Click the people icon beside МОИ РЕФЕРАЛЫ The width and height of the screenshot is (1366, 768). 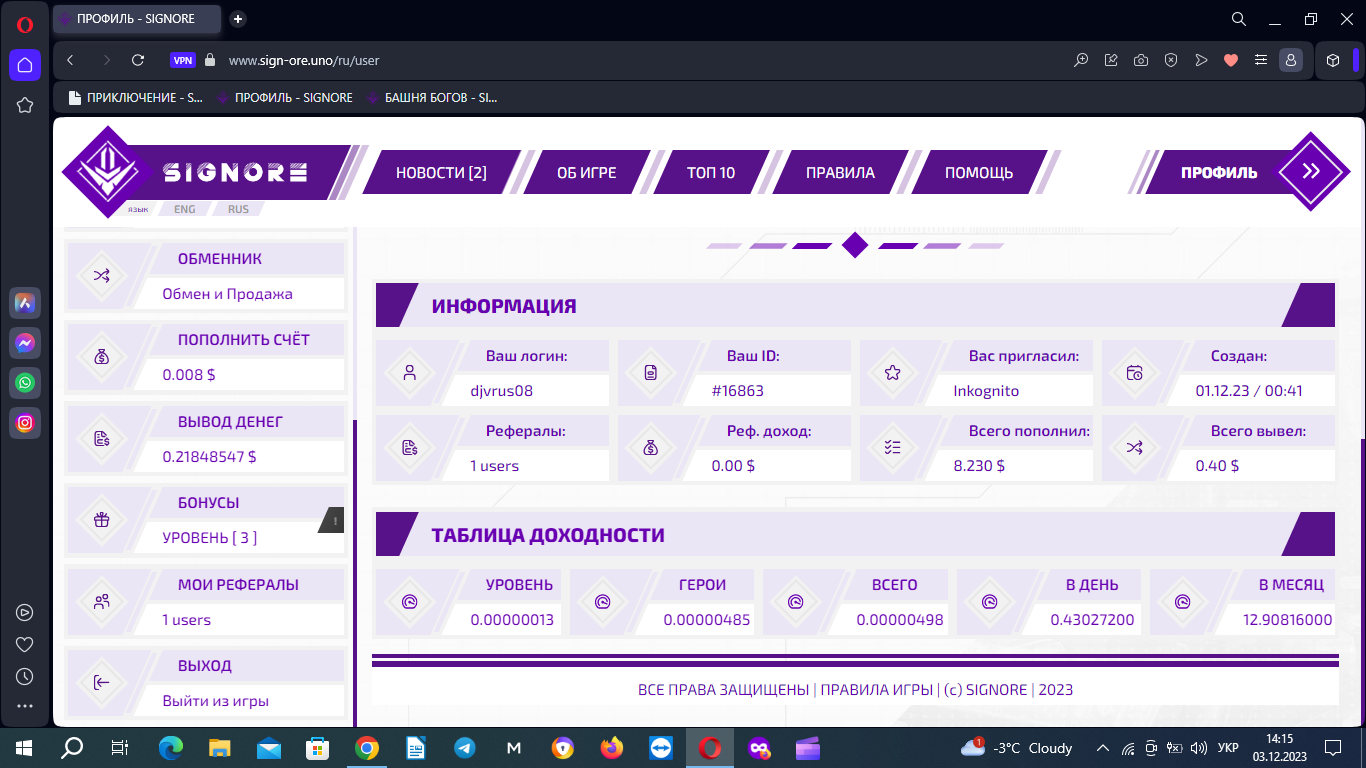(x=102, y=602)
